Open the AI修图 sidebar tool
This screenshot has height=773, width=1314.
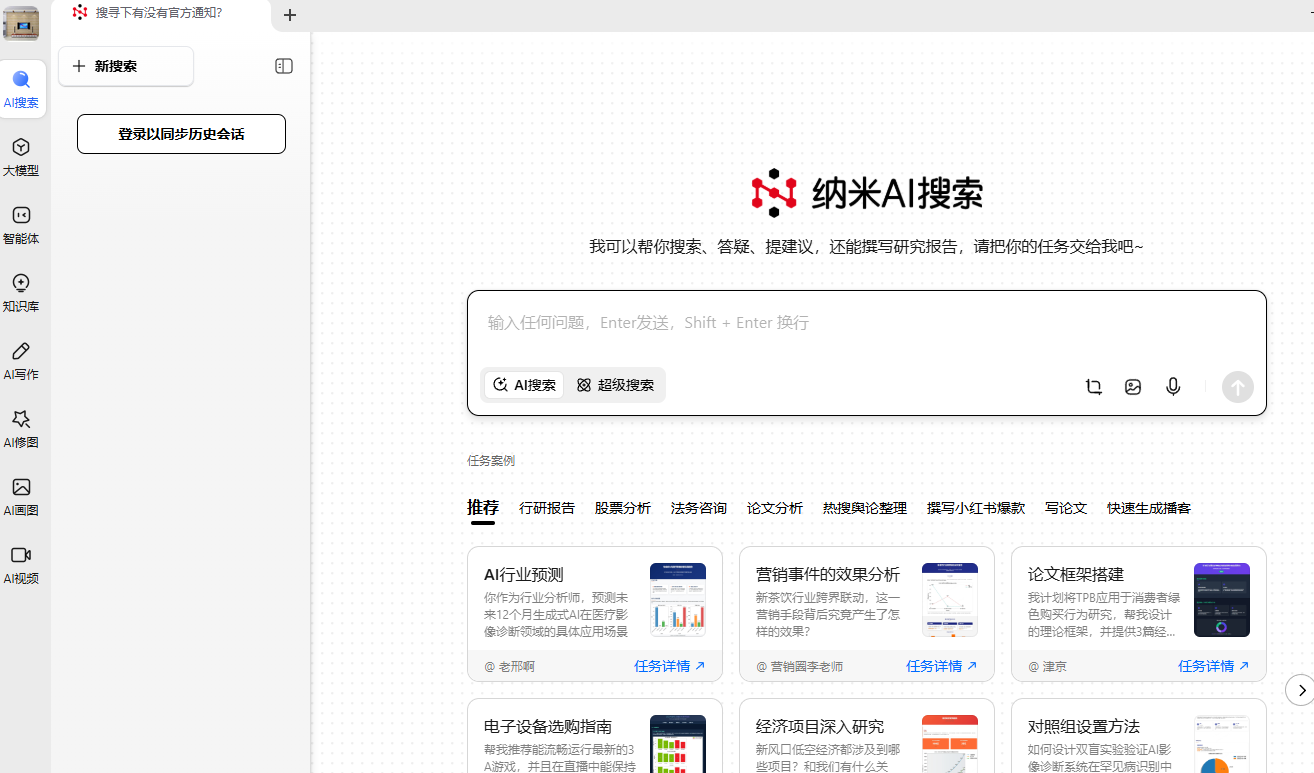click(x=21, y=429)
